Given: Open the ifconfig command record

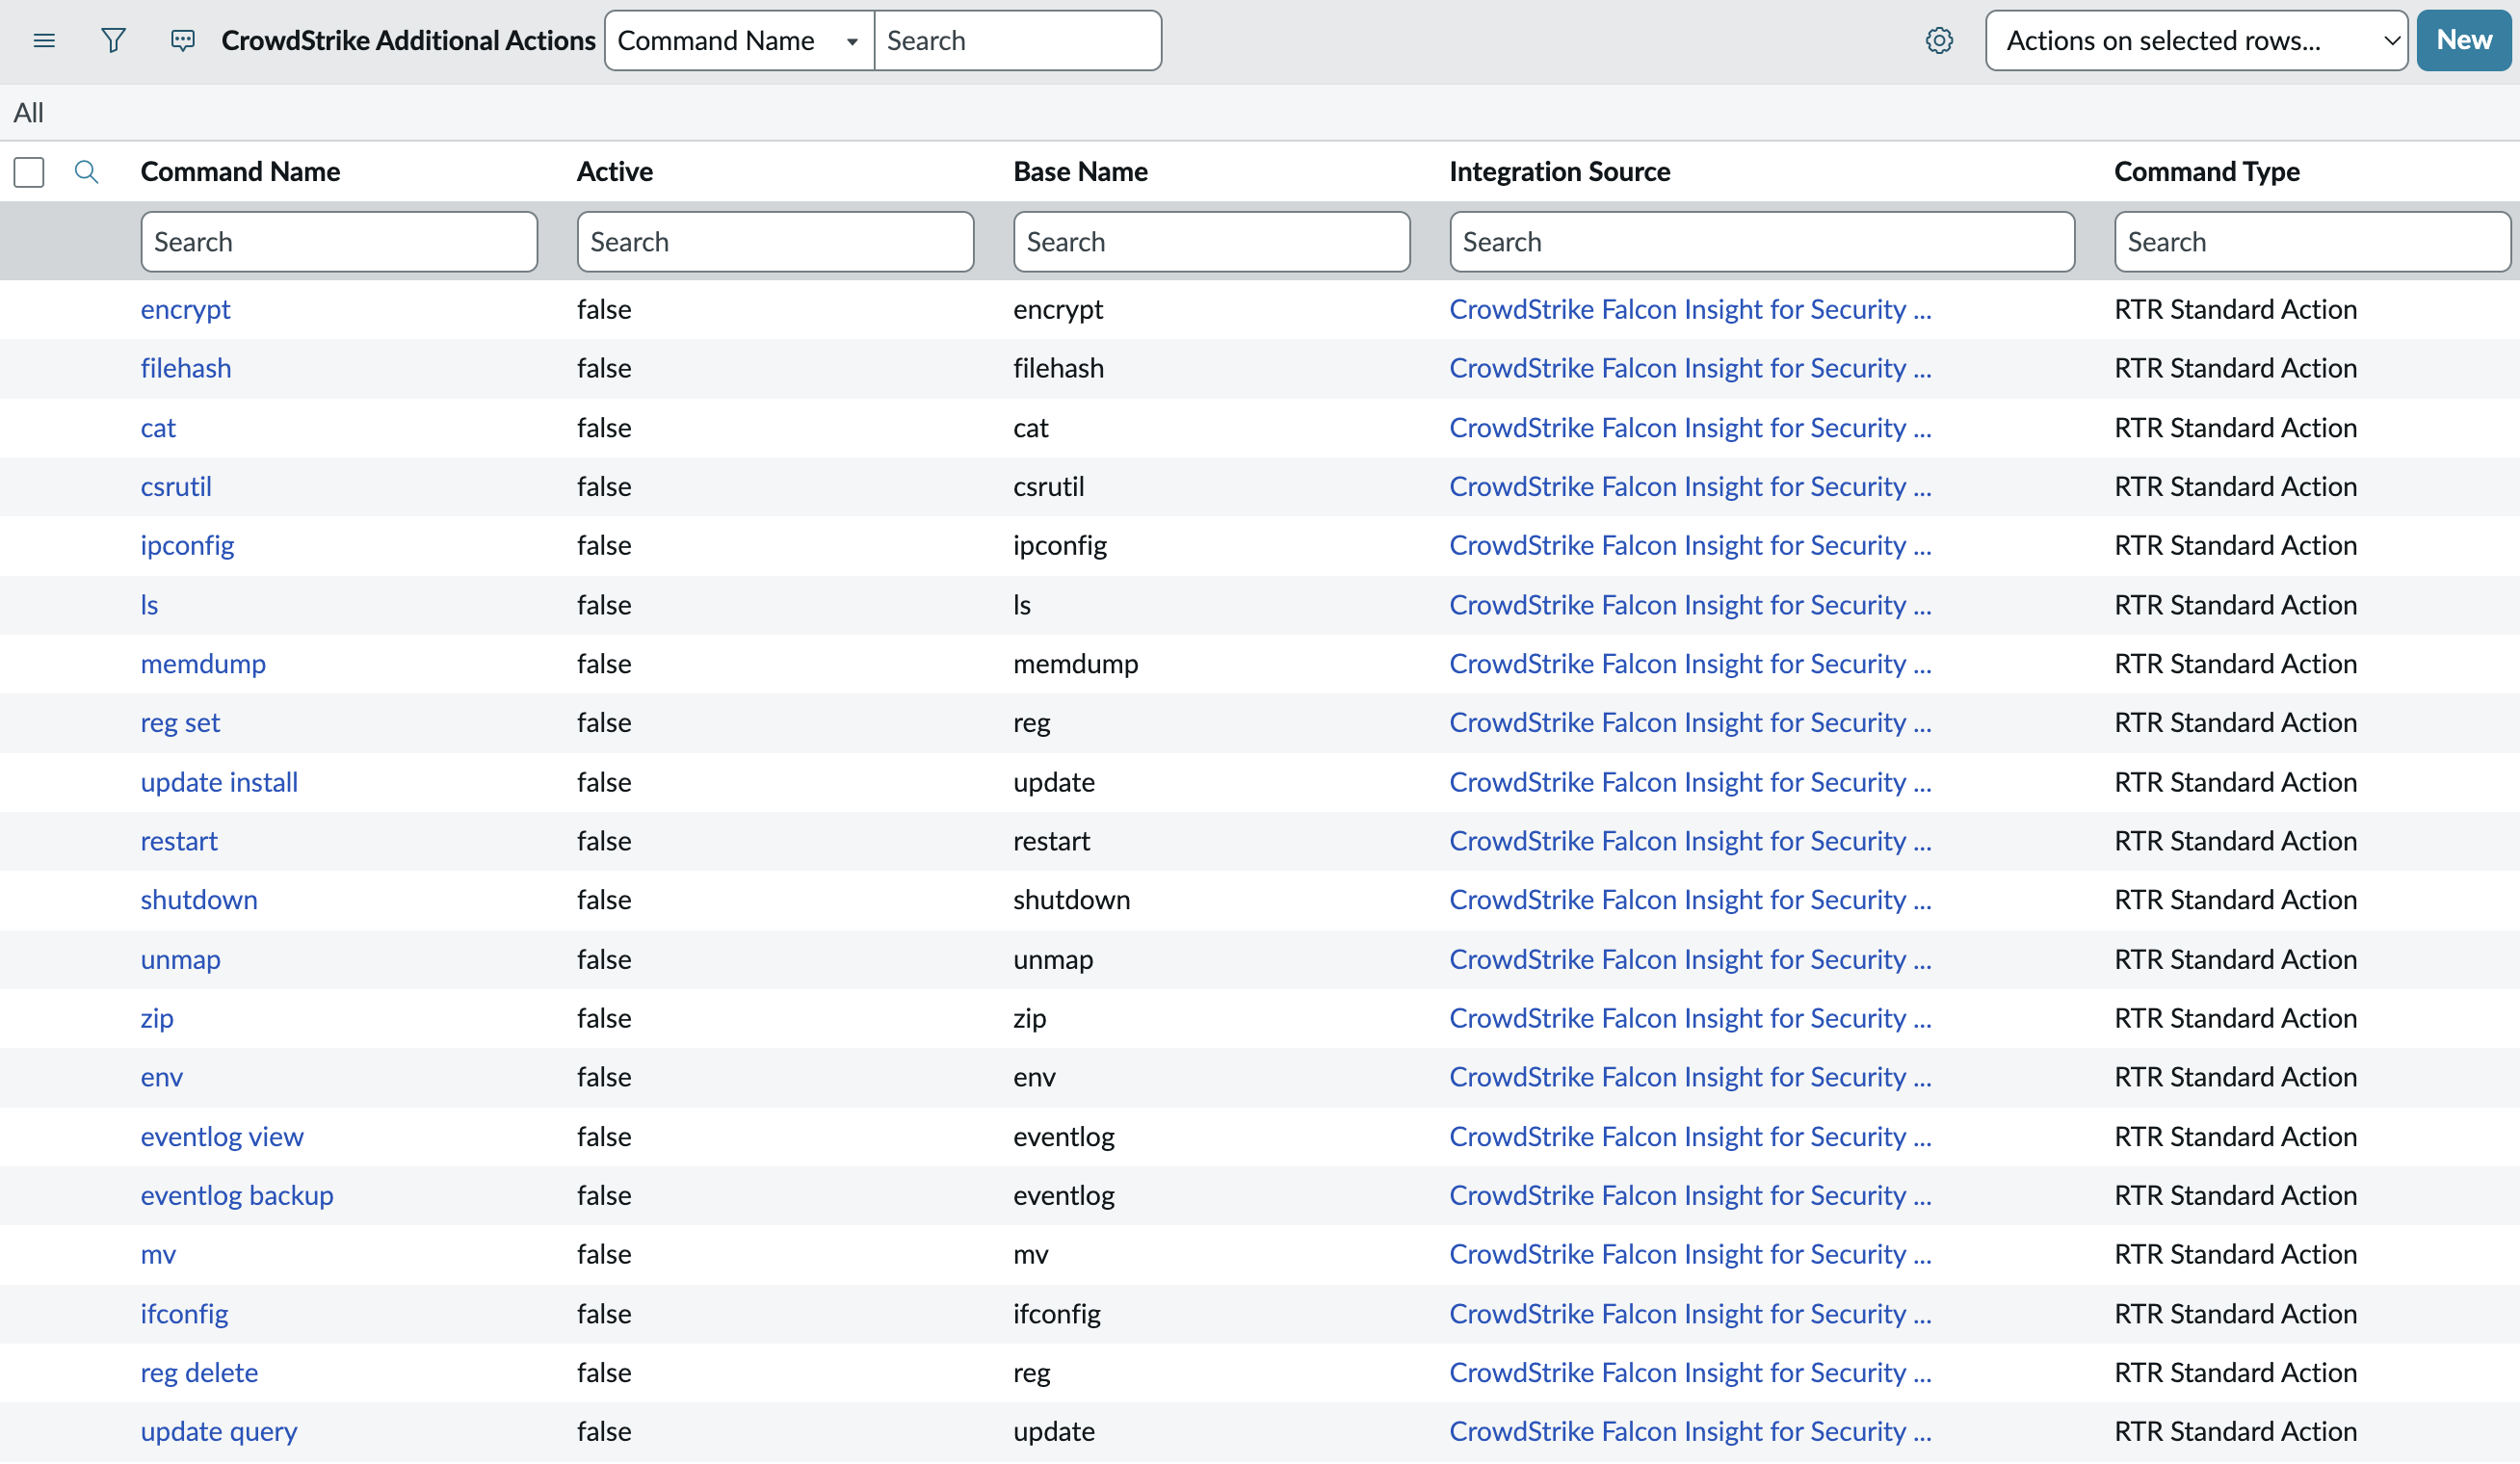Looking at the screenshot, I should 184,1313.
